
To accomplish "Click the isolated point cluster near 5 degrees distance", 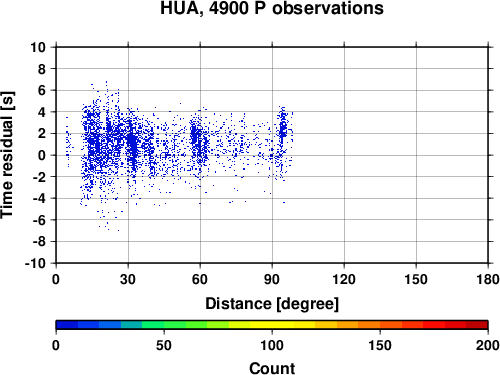I will 68,142.
